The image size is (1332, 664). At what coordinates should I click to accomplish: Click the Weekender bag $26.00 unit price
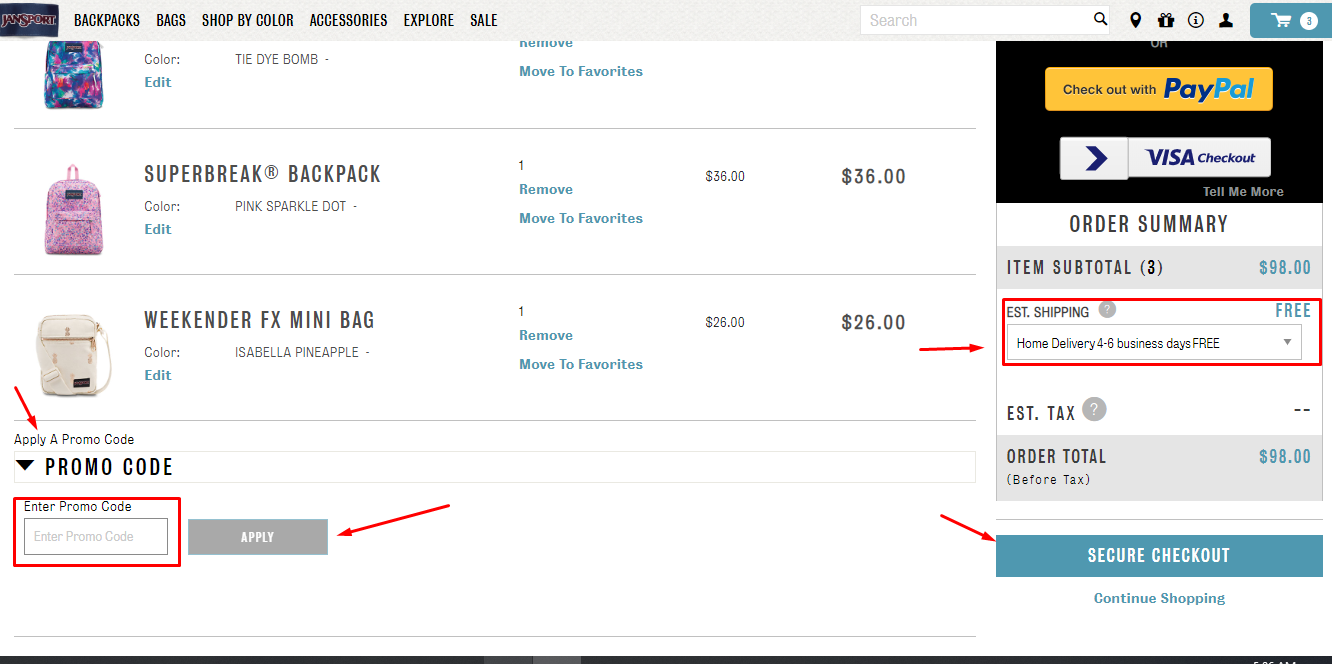[x=725, y=322]
